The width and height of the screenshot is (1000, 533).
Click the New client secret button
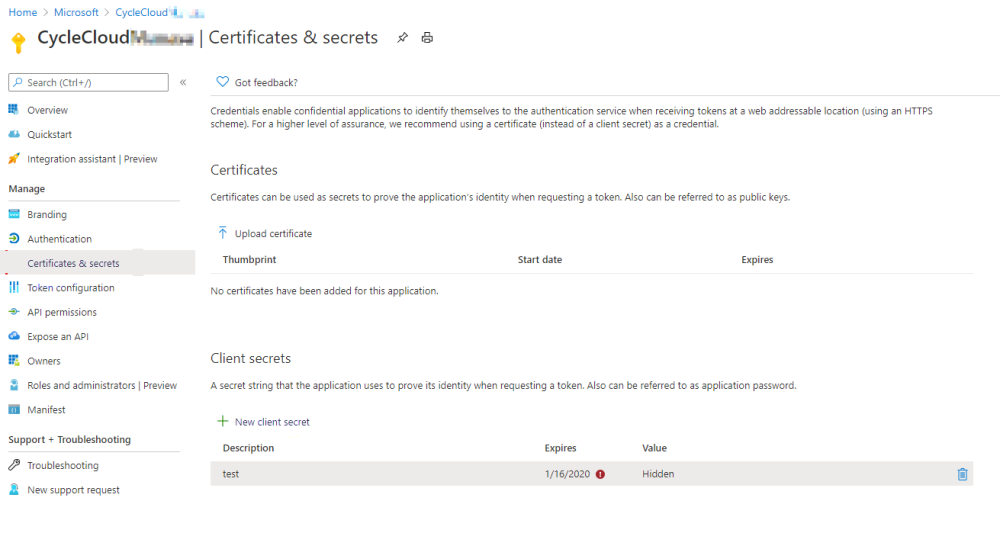click(x=271, y=422)
